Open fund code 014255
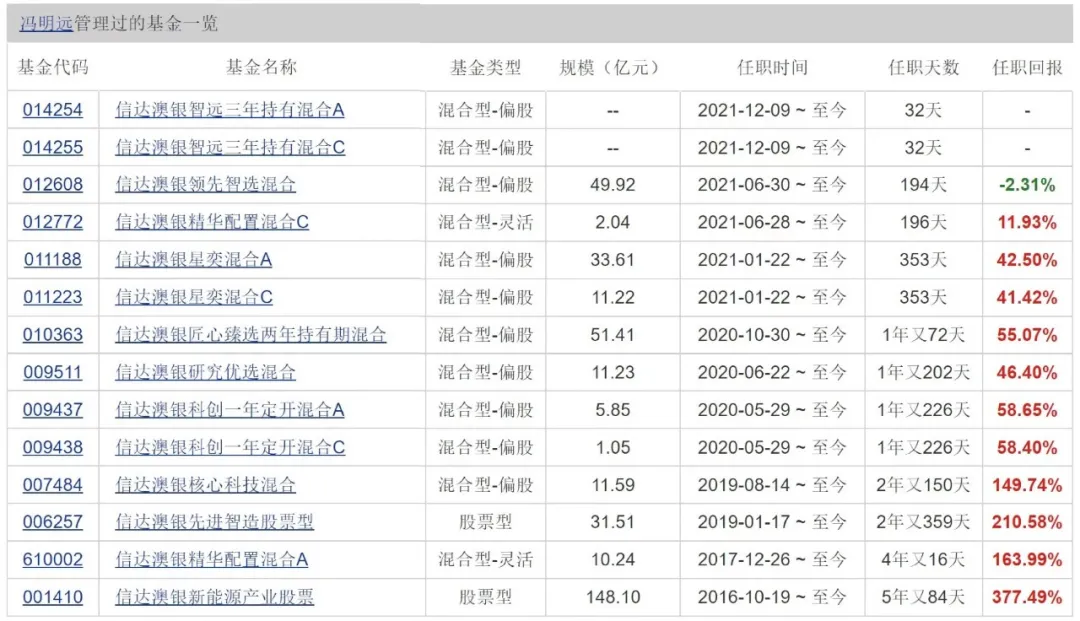This screenshot has width=1080, height=621. click(x=52, y=147)
